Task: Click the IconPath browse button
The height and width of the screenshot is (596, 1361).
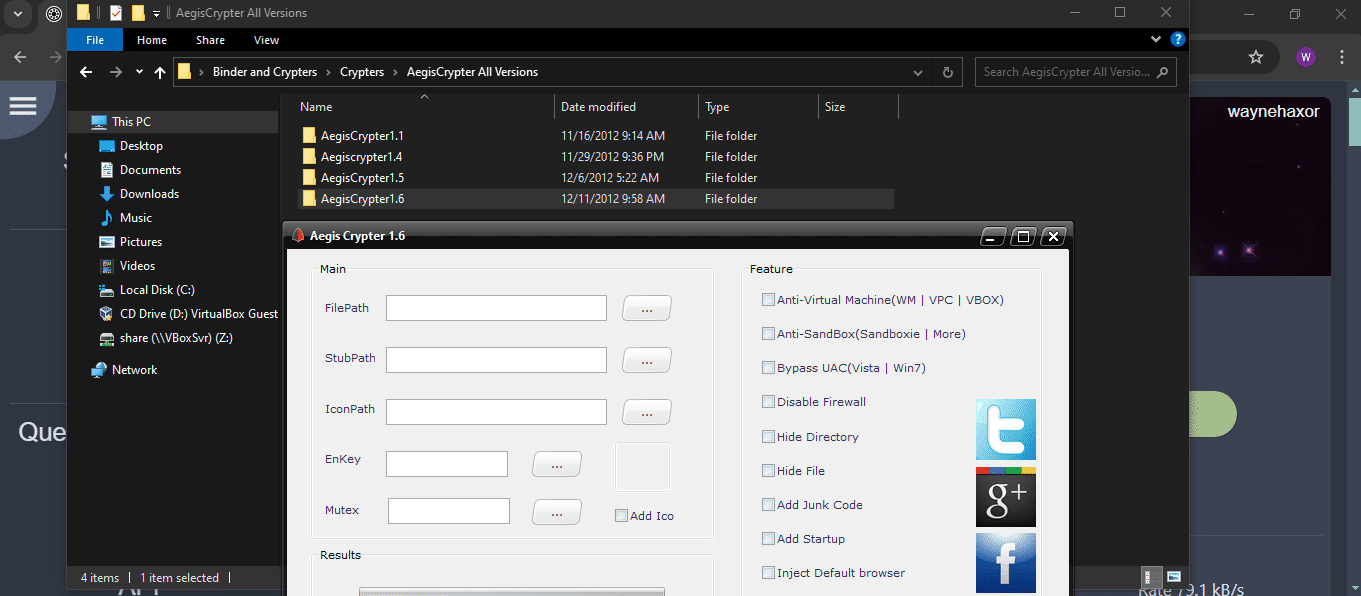Action: [x=647, y=412]
